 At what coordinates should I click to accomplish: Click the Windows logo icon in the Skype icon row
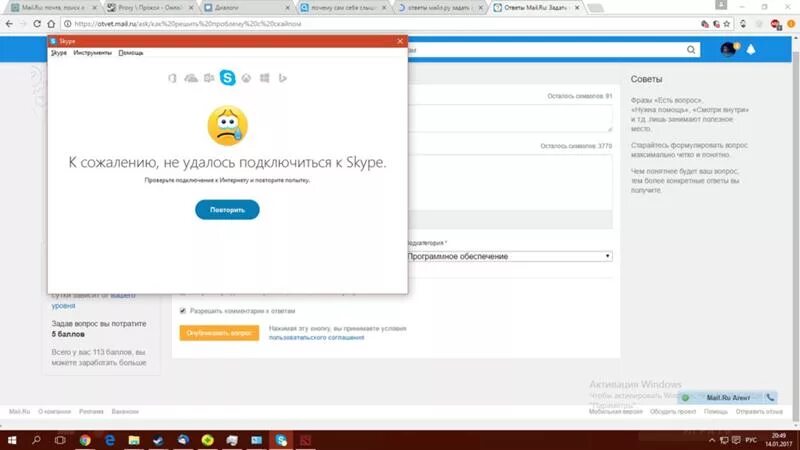[264, 78]
